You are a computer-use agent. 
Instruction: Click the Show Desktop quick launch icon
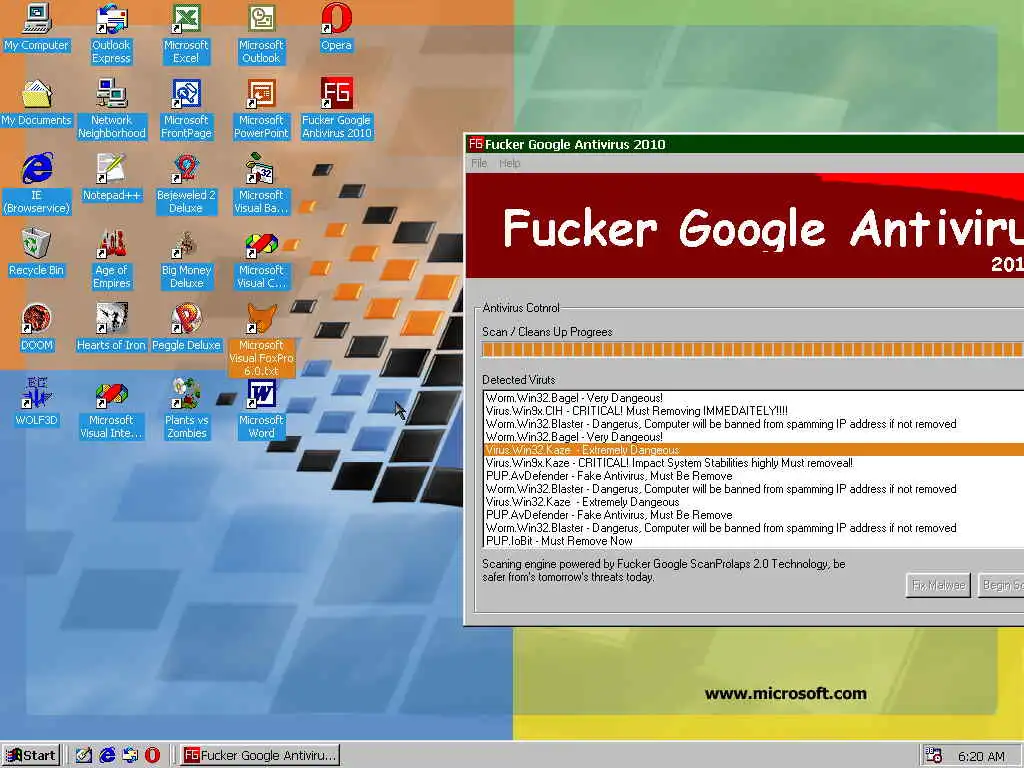(84, 755)
